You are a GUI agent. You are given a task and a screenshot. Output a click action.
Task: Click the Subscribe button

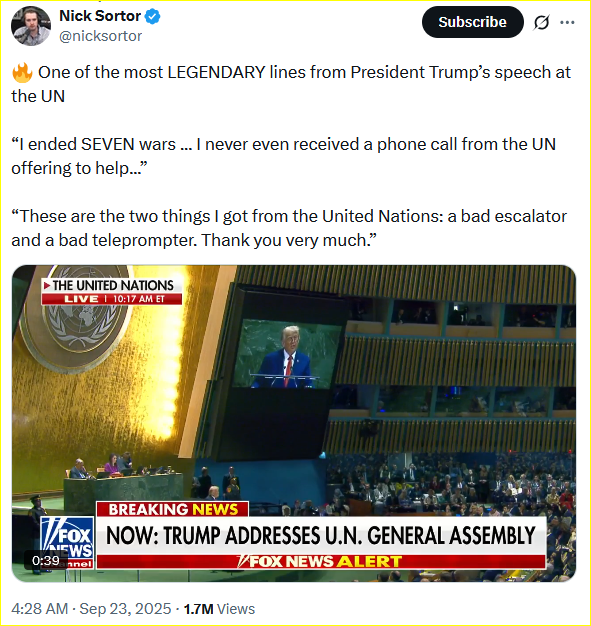point(472,22)
